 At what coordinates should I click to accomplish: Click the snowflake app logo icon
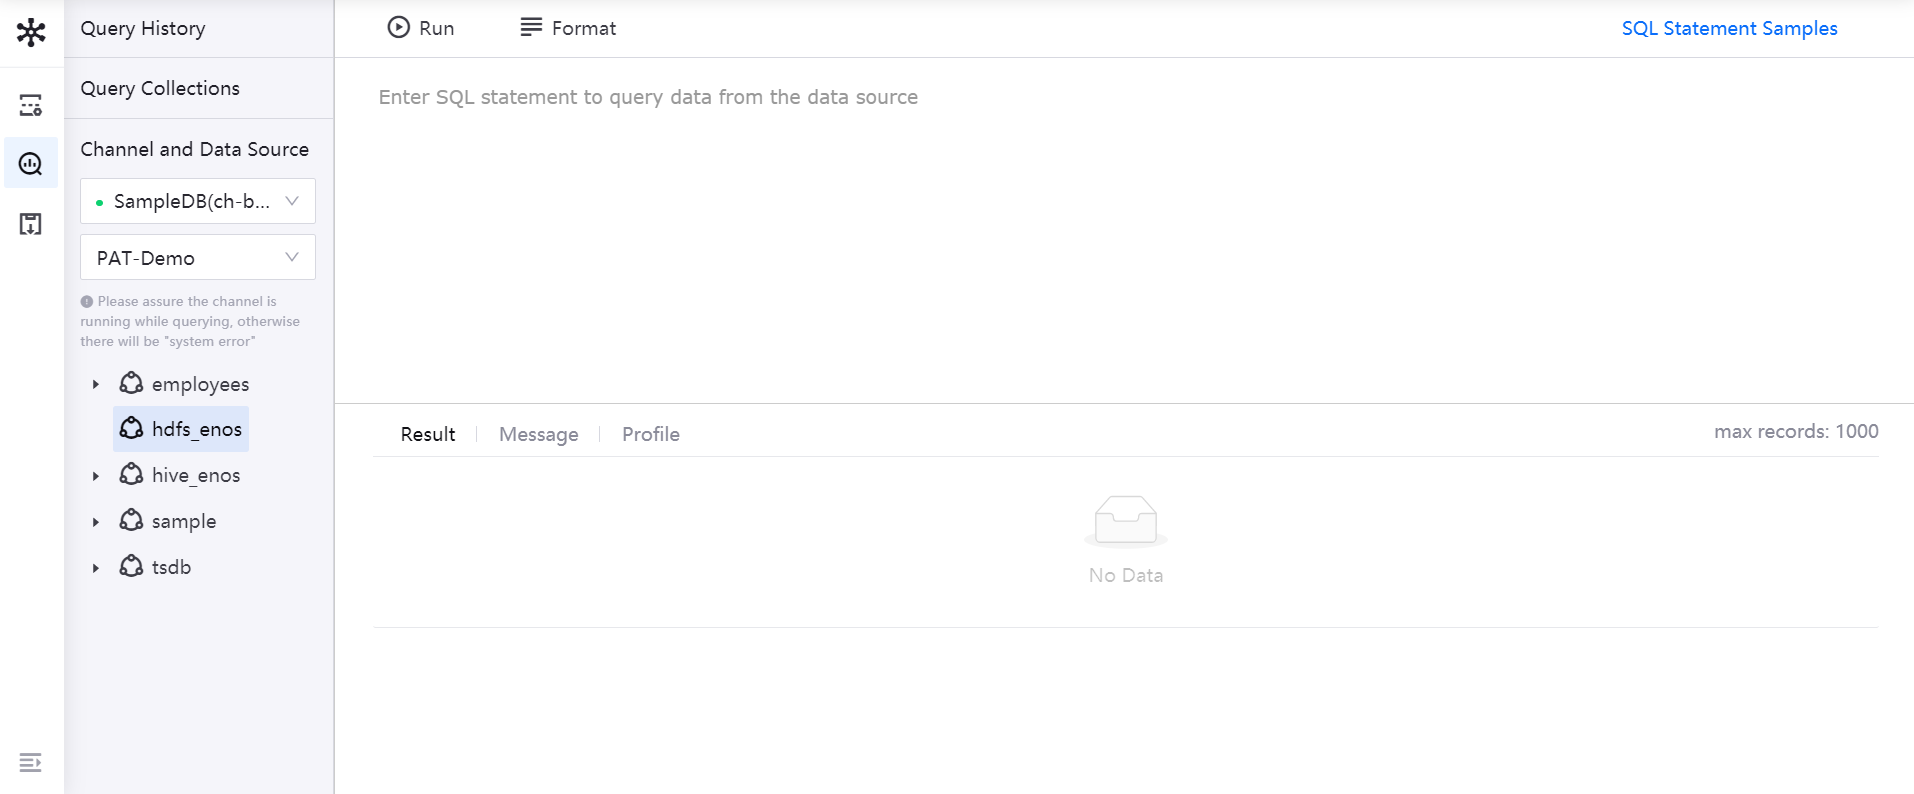point(31,32)
